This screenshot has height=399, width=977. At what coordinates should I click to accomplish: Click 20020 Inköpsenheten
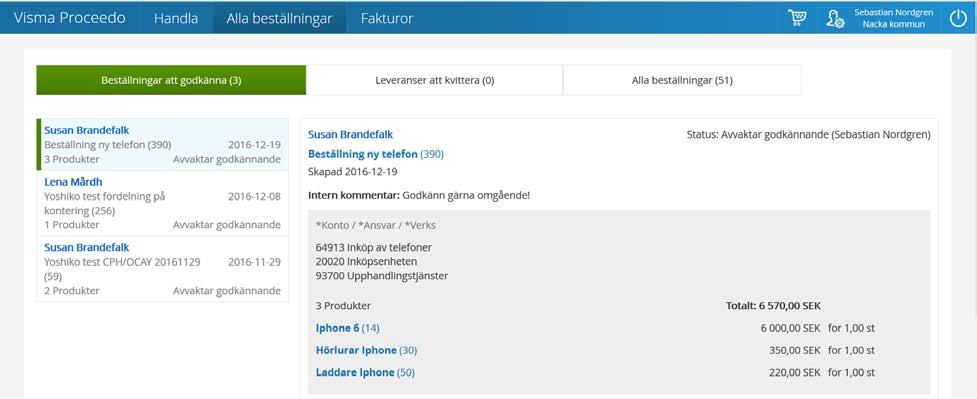coord(366,261)
